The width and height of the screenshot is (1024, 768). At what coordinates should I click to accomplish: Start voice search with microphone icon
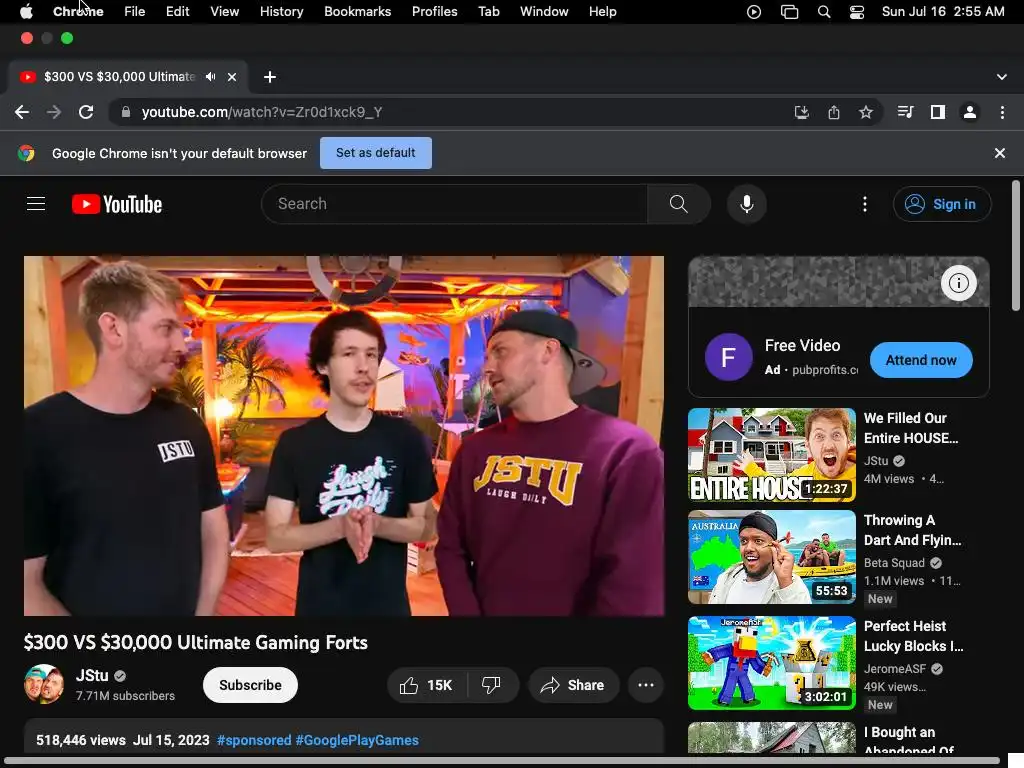point(746,204)
